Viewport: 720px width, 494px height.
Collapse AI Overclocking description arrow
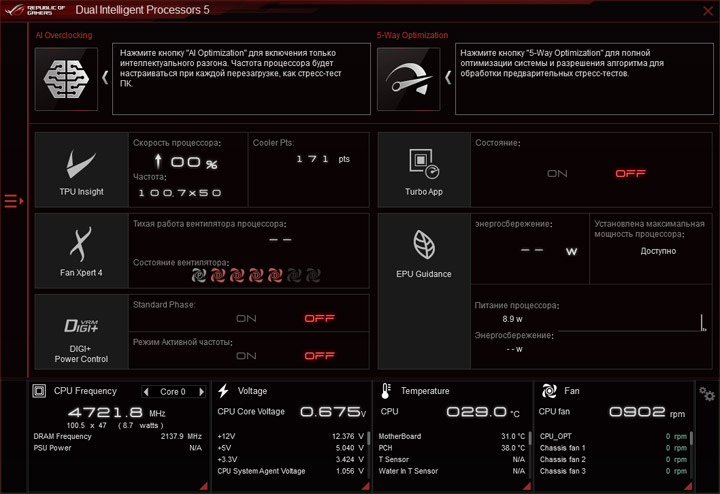105,78
